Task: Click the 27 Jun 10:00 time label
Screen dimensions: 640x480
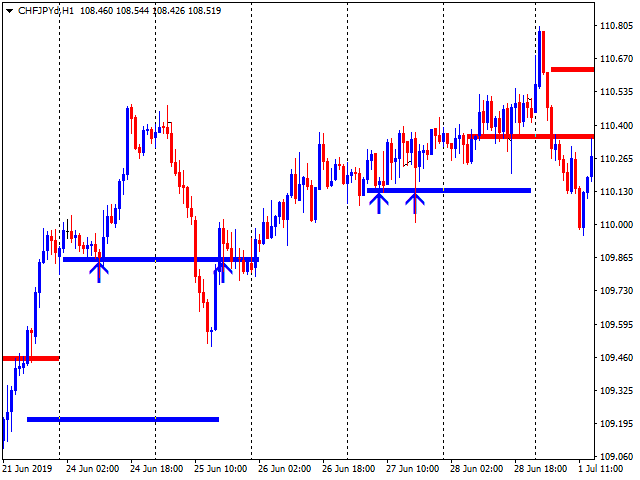Action: click(413, 469)
